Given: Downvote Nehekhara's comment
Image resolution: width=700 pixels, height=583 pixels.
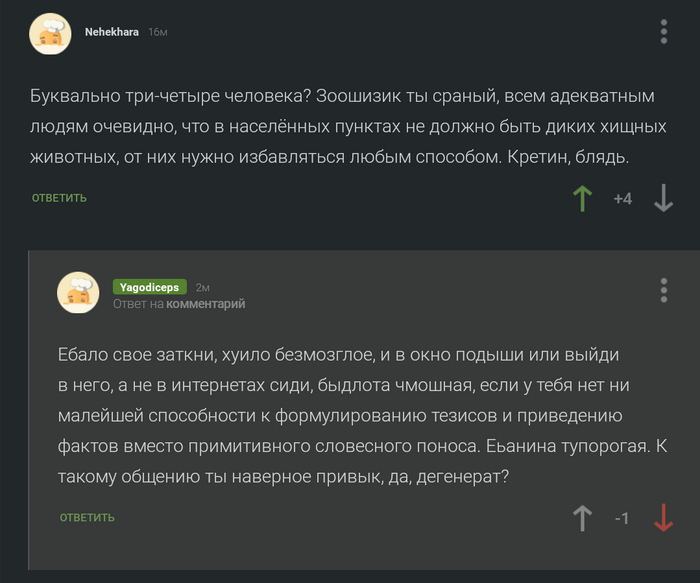Looking at the screenshot, I should (663, 198).
